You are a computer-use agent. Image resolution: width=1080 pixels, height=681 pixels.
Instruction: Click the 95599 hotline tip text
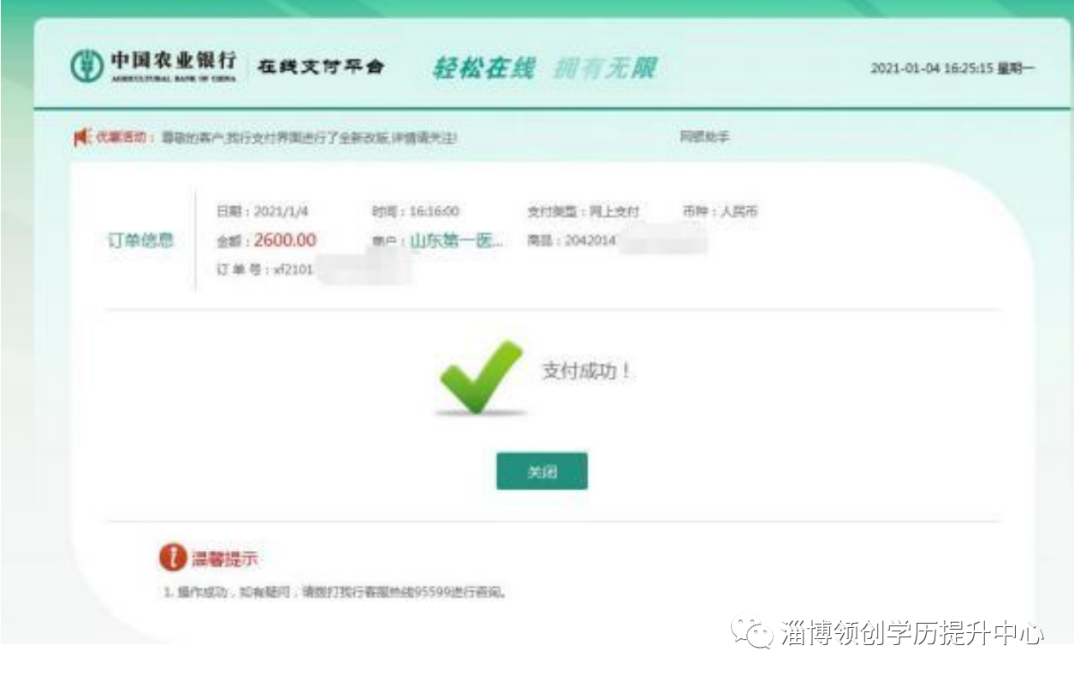pyautogui.click(x=335, y=591)
